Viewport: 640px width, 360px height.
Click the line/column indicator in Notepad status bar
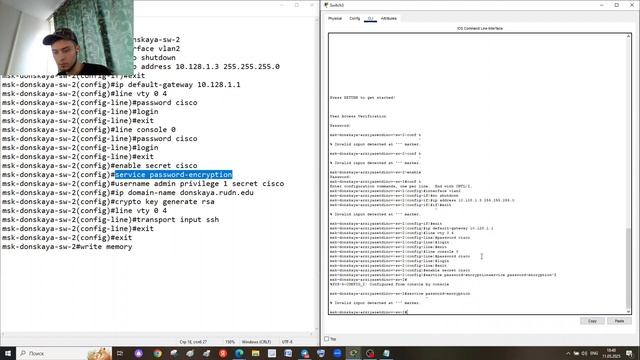193,342
